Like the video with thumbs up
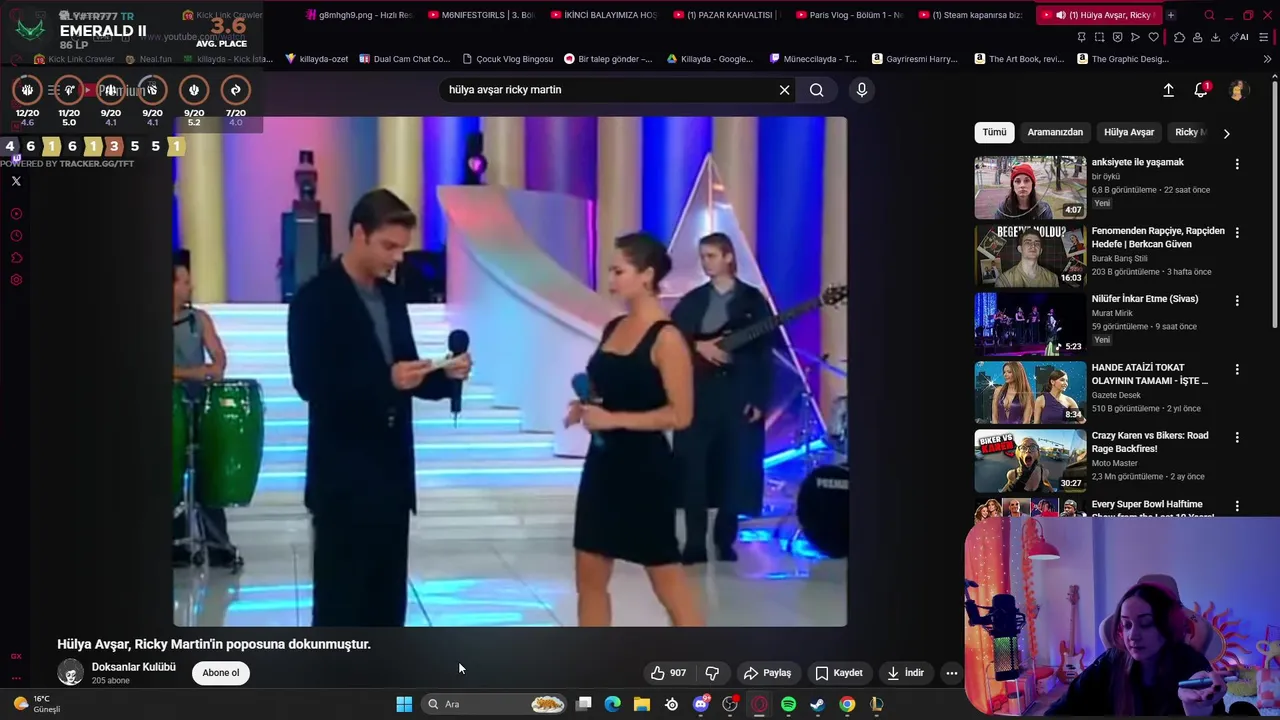The image size is (1280, 720). coord(668,673)
